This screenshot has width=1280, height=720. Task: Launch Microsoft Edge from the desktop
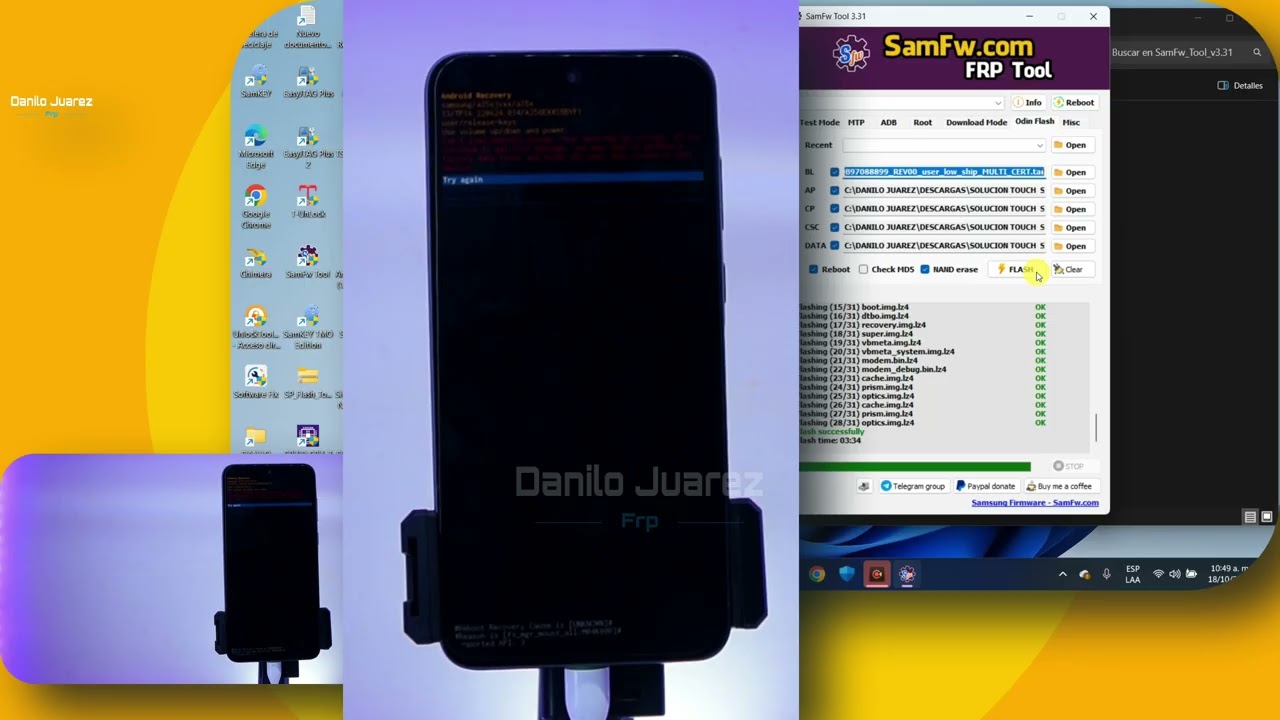tap(256, 148)
